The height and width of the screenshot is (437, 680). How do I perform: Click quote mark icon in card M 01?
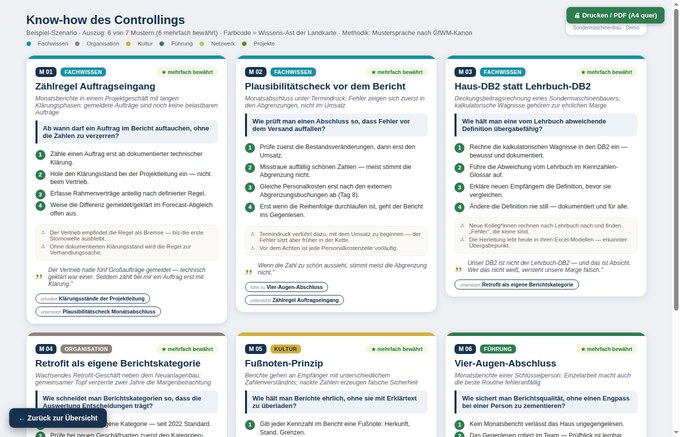[x=39, y=277]
